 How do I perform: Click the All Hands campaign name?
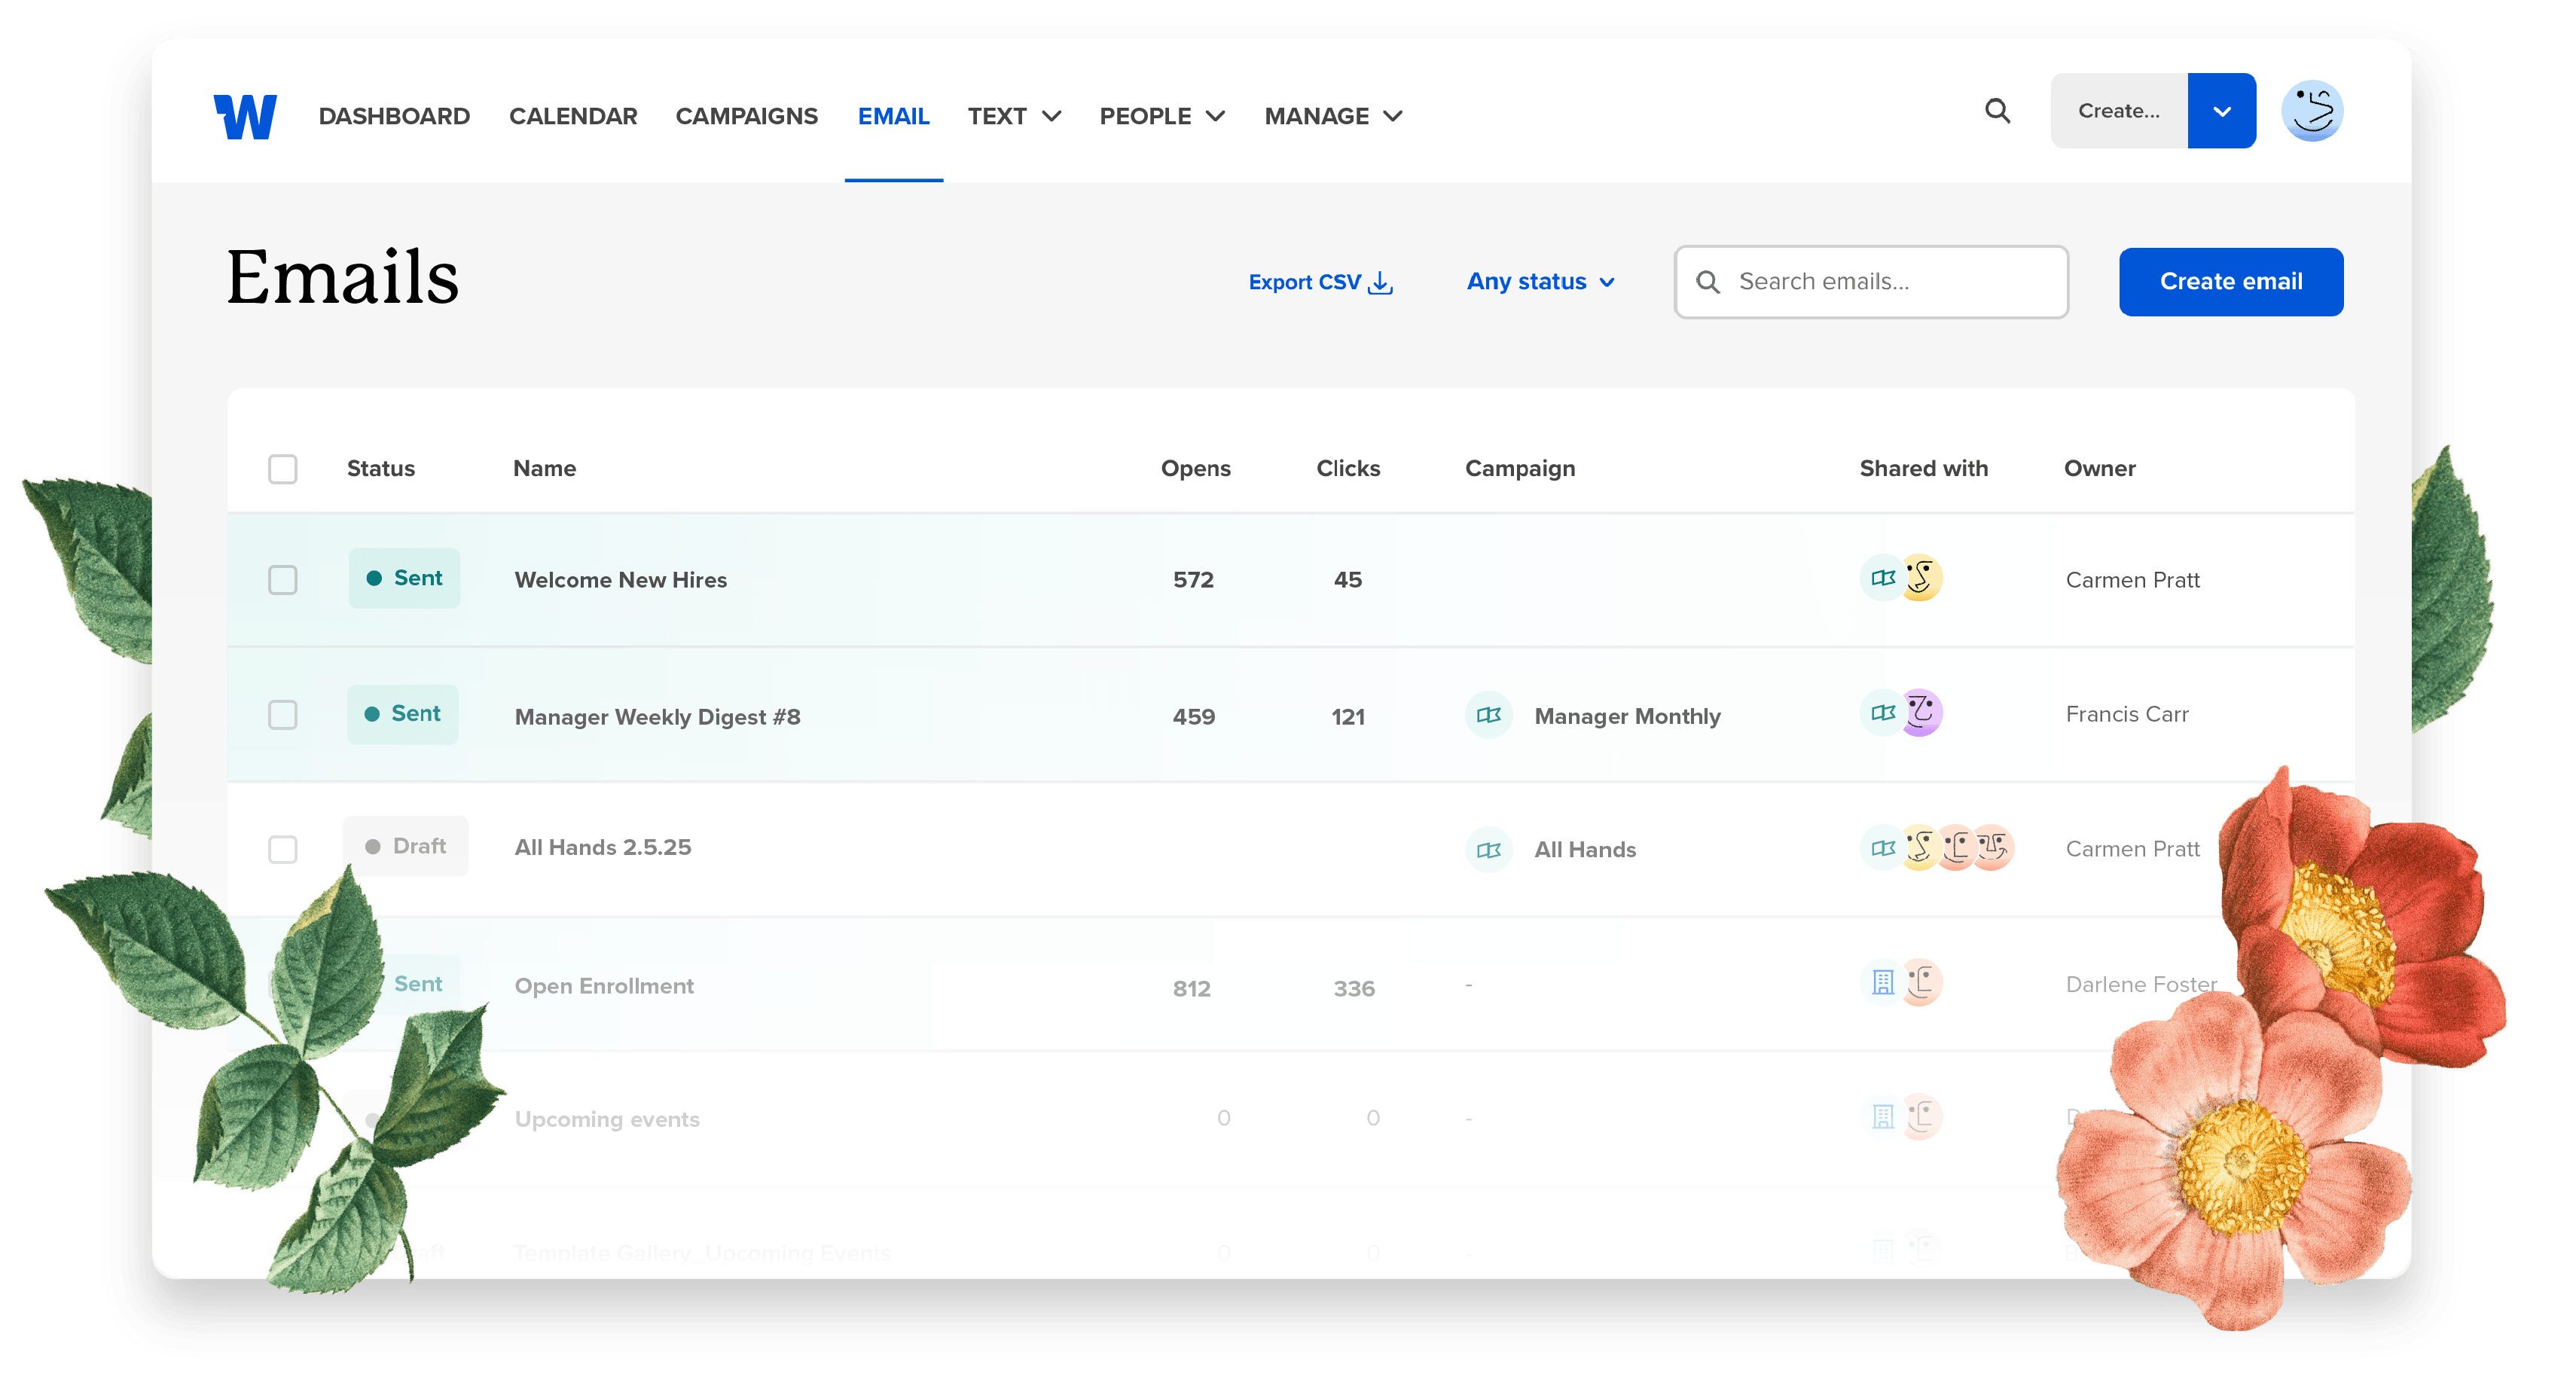[1585, 850]
